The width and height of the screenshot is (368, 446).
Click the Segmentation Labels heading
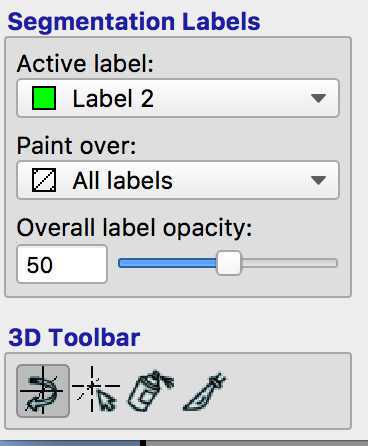click(134, 22)
